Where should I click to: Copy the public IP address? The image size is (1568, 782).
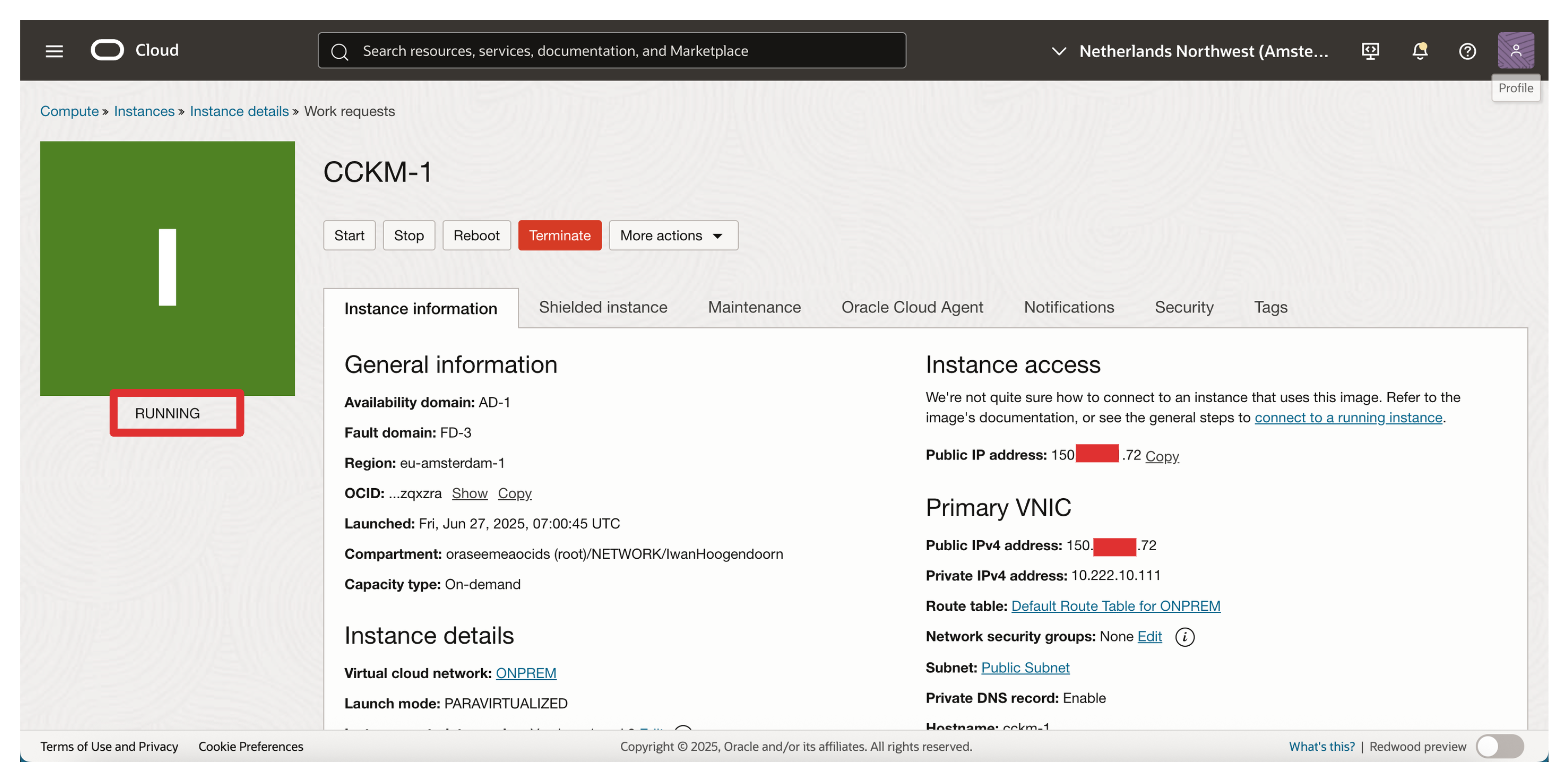(x=1162, y=456)
